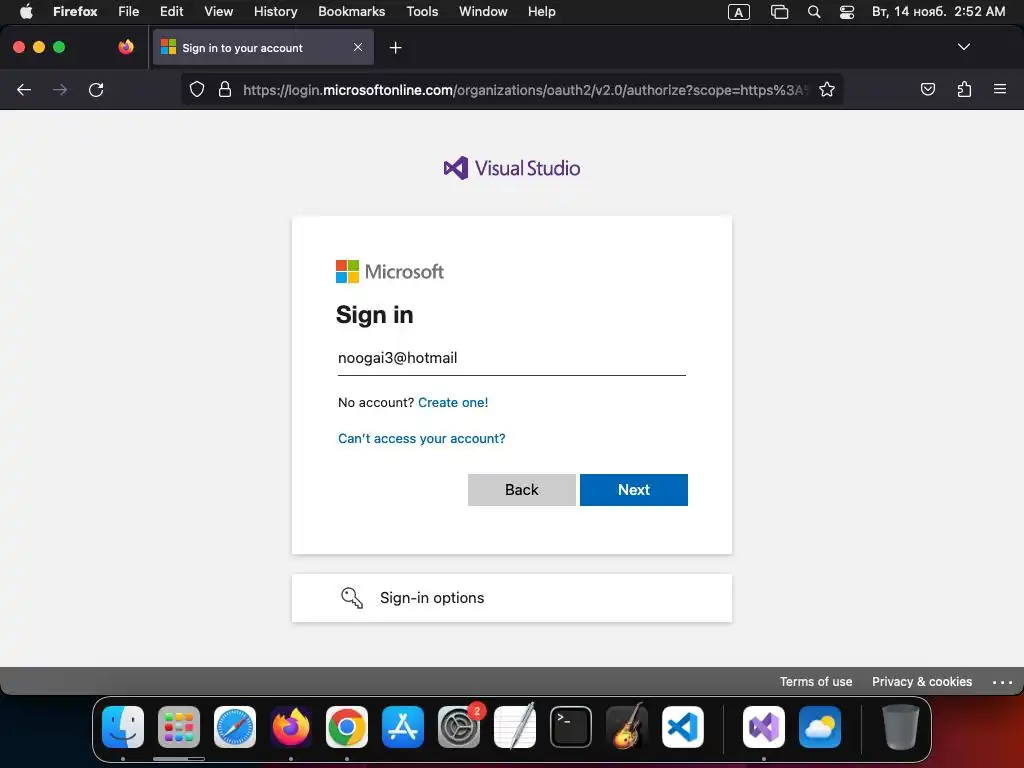Screen dimensions: 1024x768
Task: Open Control Center in menu bar
Action: coord(846,12)
